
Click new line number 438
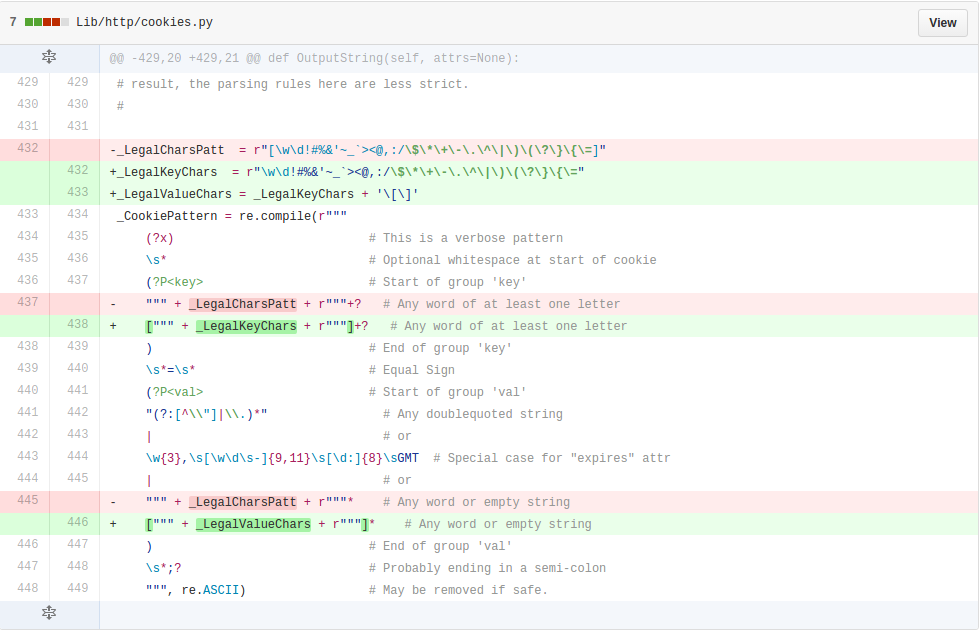coord(78,324)
